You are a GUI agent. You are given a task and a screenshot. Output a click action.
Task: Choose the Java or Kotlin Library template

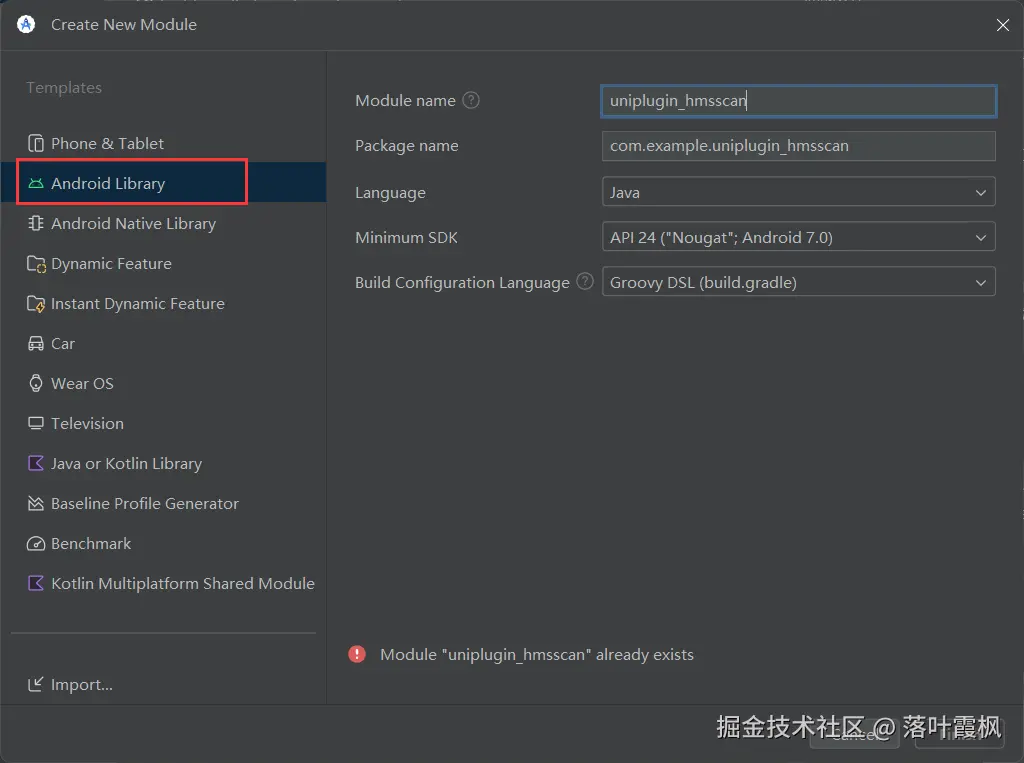tap(163, 463)
